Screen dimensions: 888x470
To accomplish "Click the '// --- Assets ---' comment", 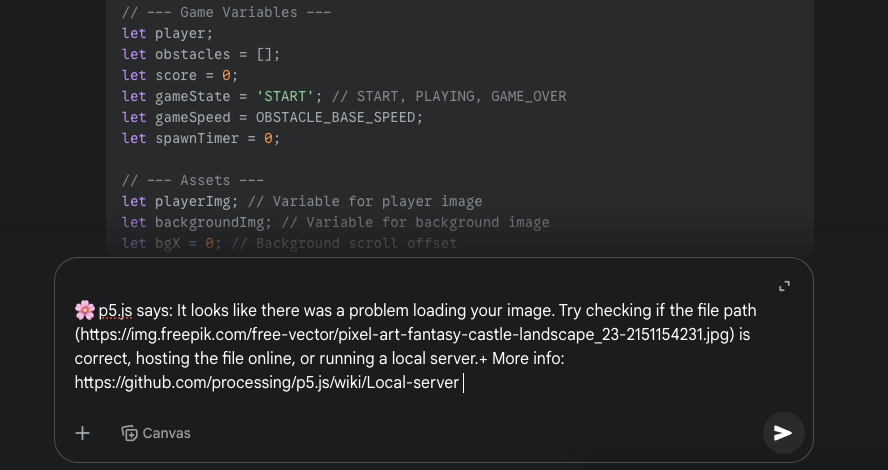I will click(x=192, y=180).
